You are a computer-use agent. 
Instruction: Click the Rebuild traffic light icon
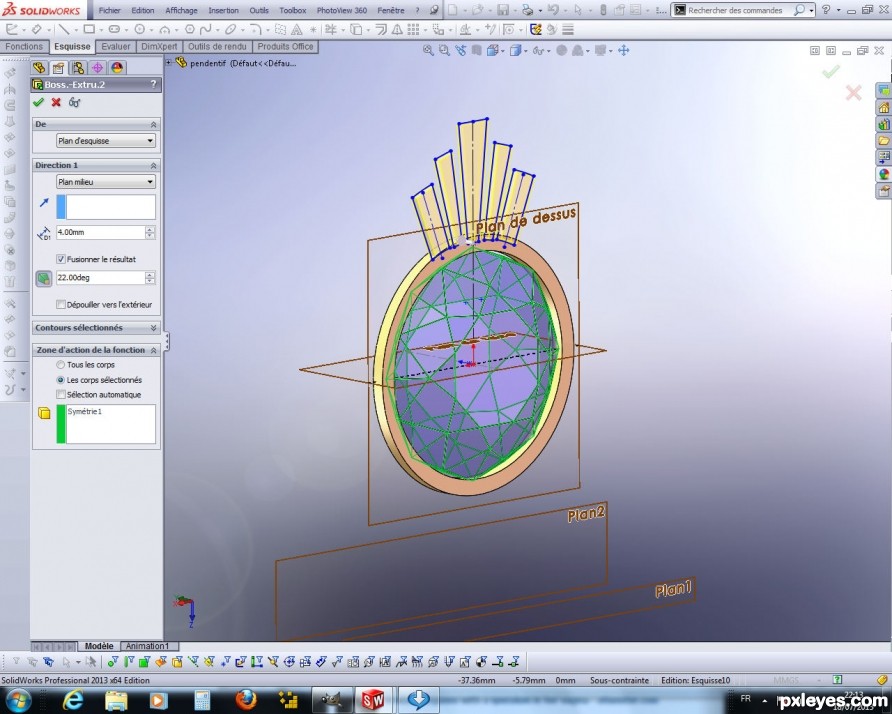pyautogui.click(x=603, y=10)
